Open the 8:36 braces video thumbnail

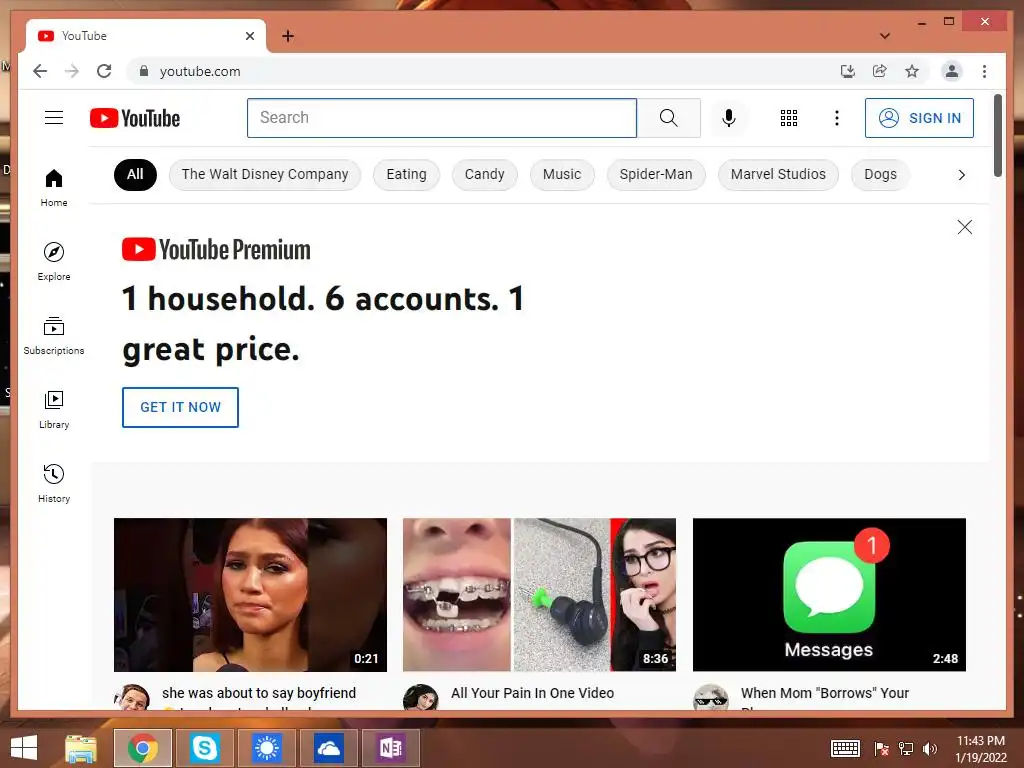point(539,594)
